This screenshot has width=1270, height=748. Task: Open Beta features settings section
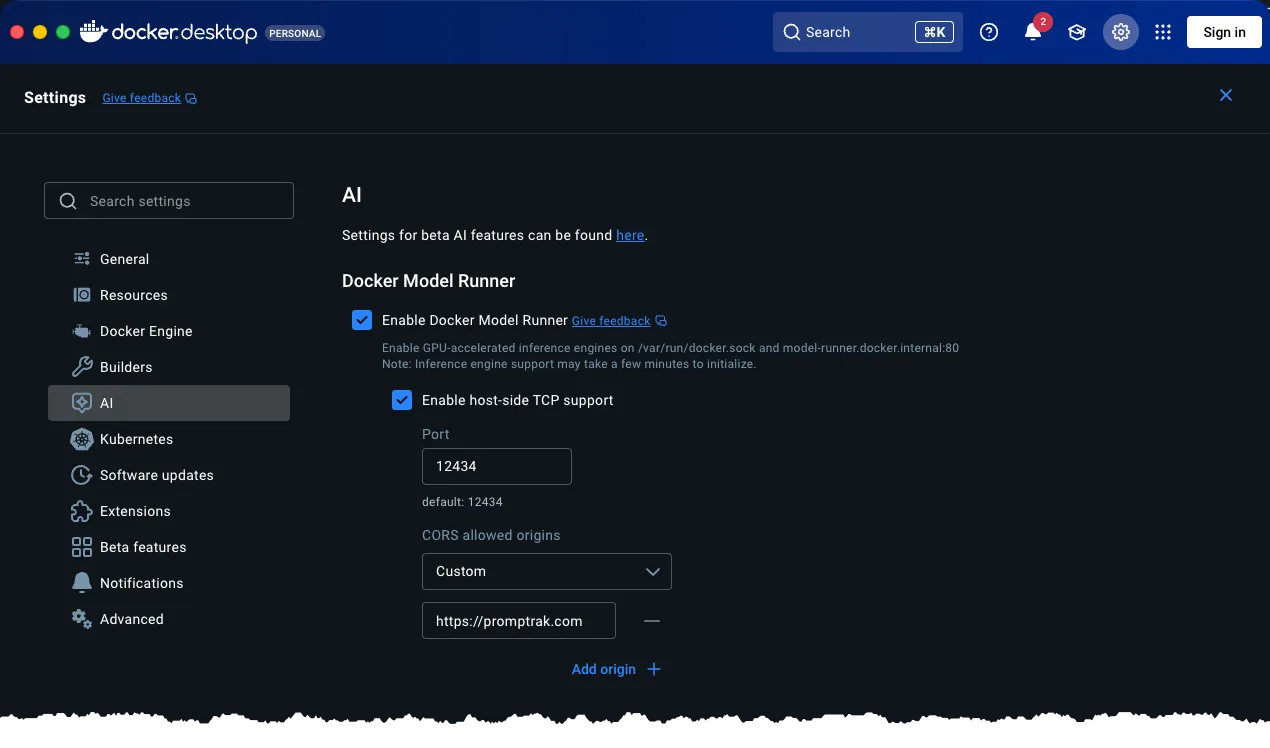(x=169, y=547)
